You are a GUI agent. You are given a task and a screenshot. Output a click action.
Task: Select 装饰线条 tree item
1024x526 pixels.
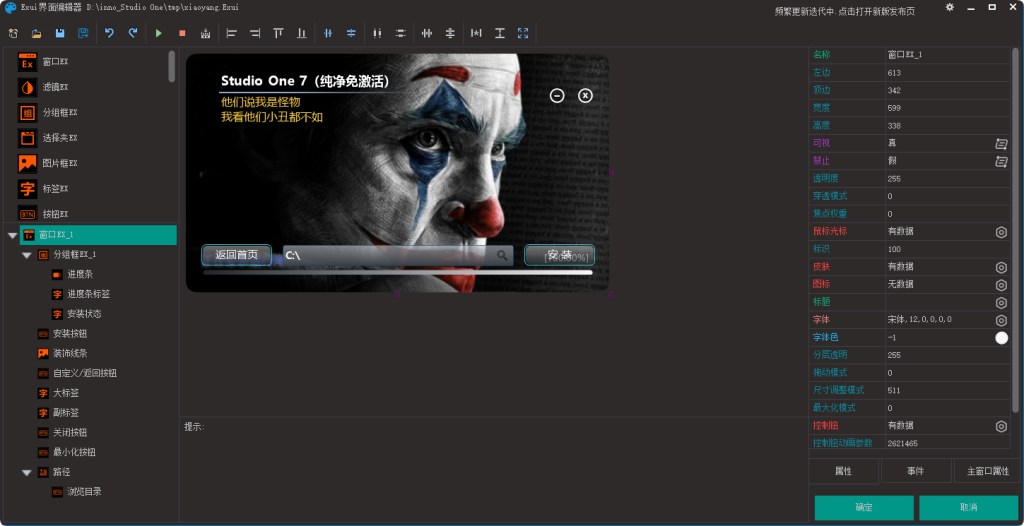(x=62, y=353)
